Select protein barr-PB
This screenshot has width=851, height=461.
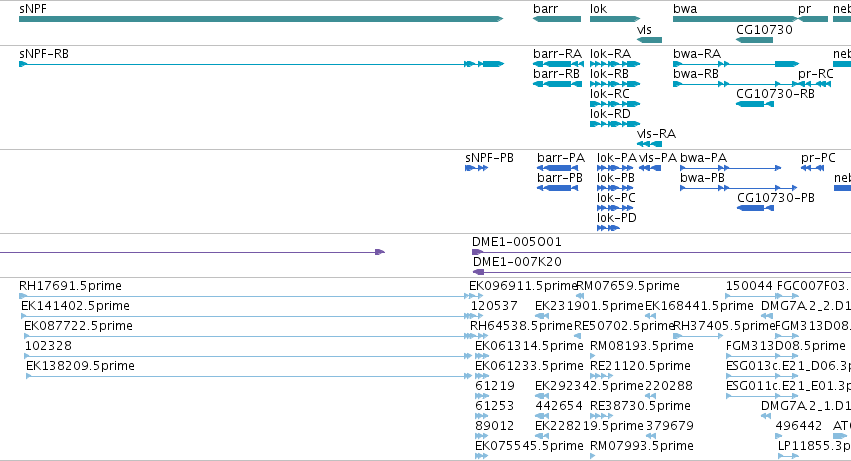tap(557, 188)
